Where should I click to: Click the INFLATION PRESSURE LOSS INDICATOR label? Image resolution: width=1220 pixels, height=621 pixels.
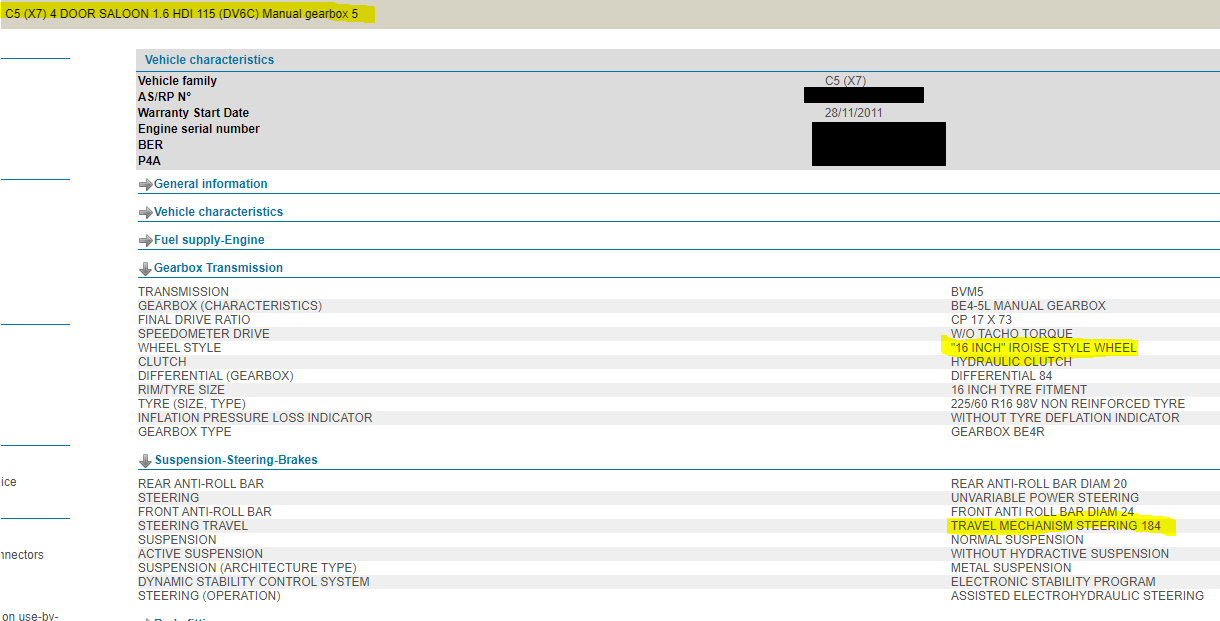coord(255,418)
